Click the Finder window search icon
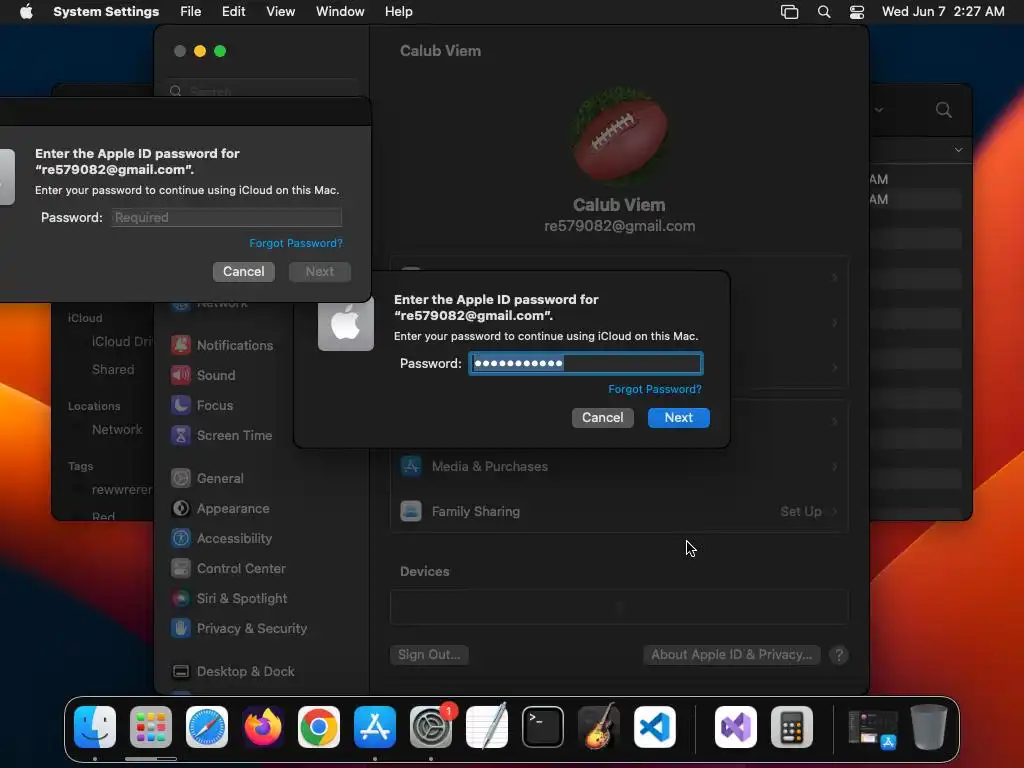Image resolution: width=1024 pixels, height=768 pixels. click(x=943, y=110)
